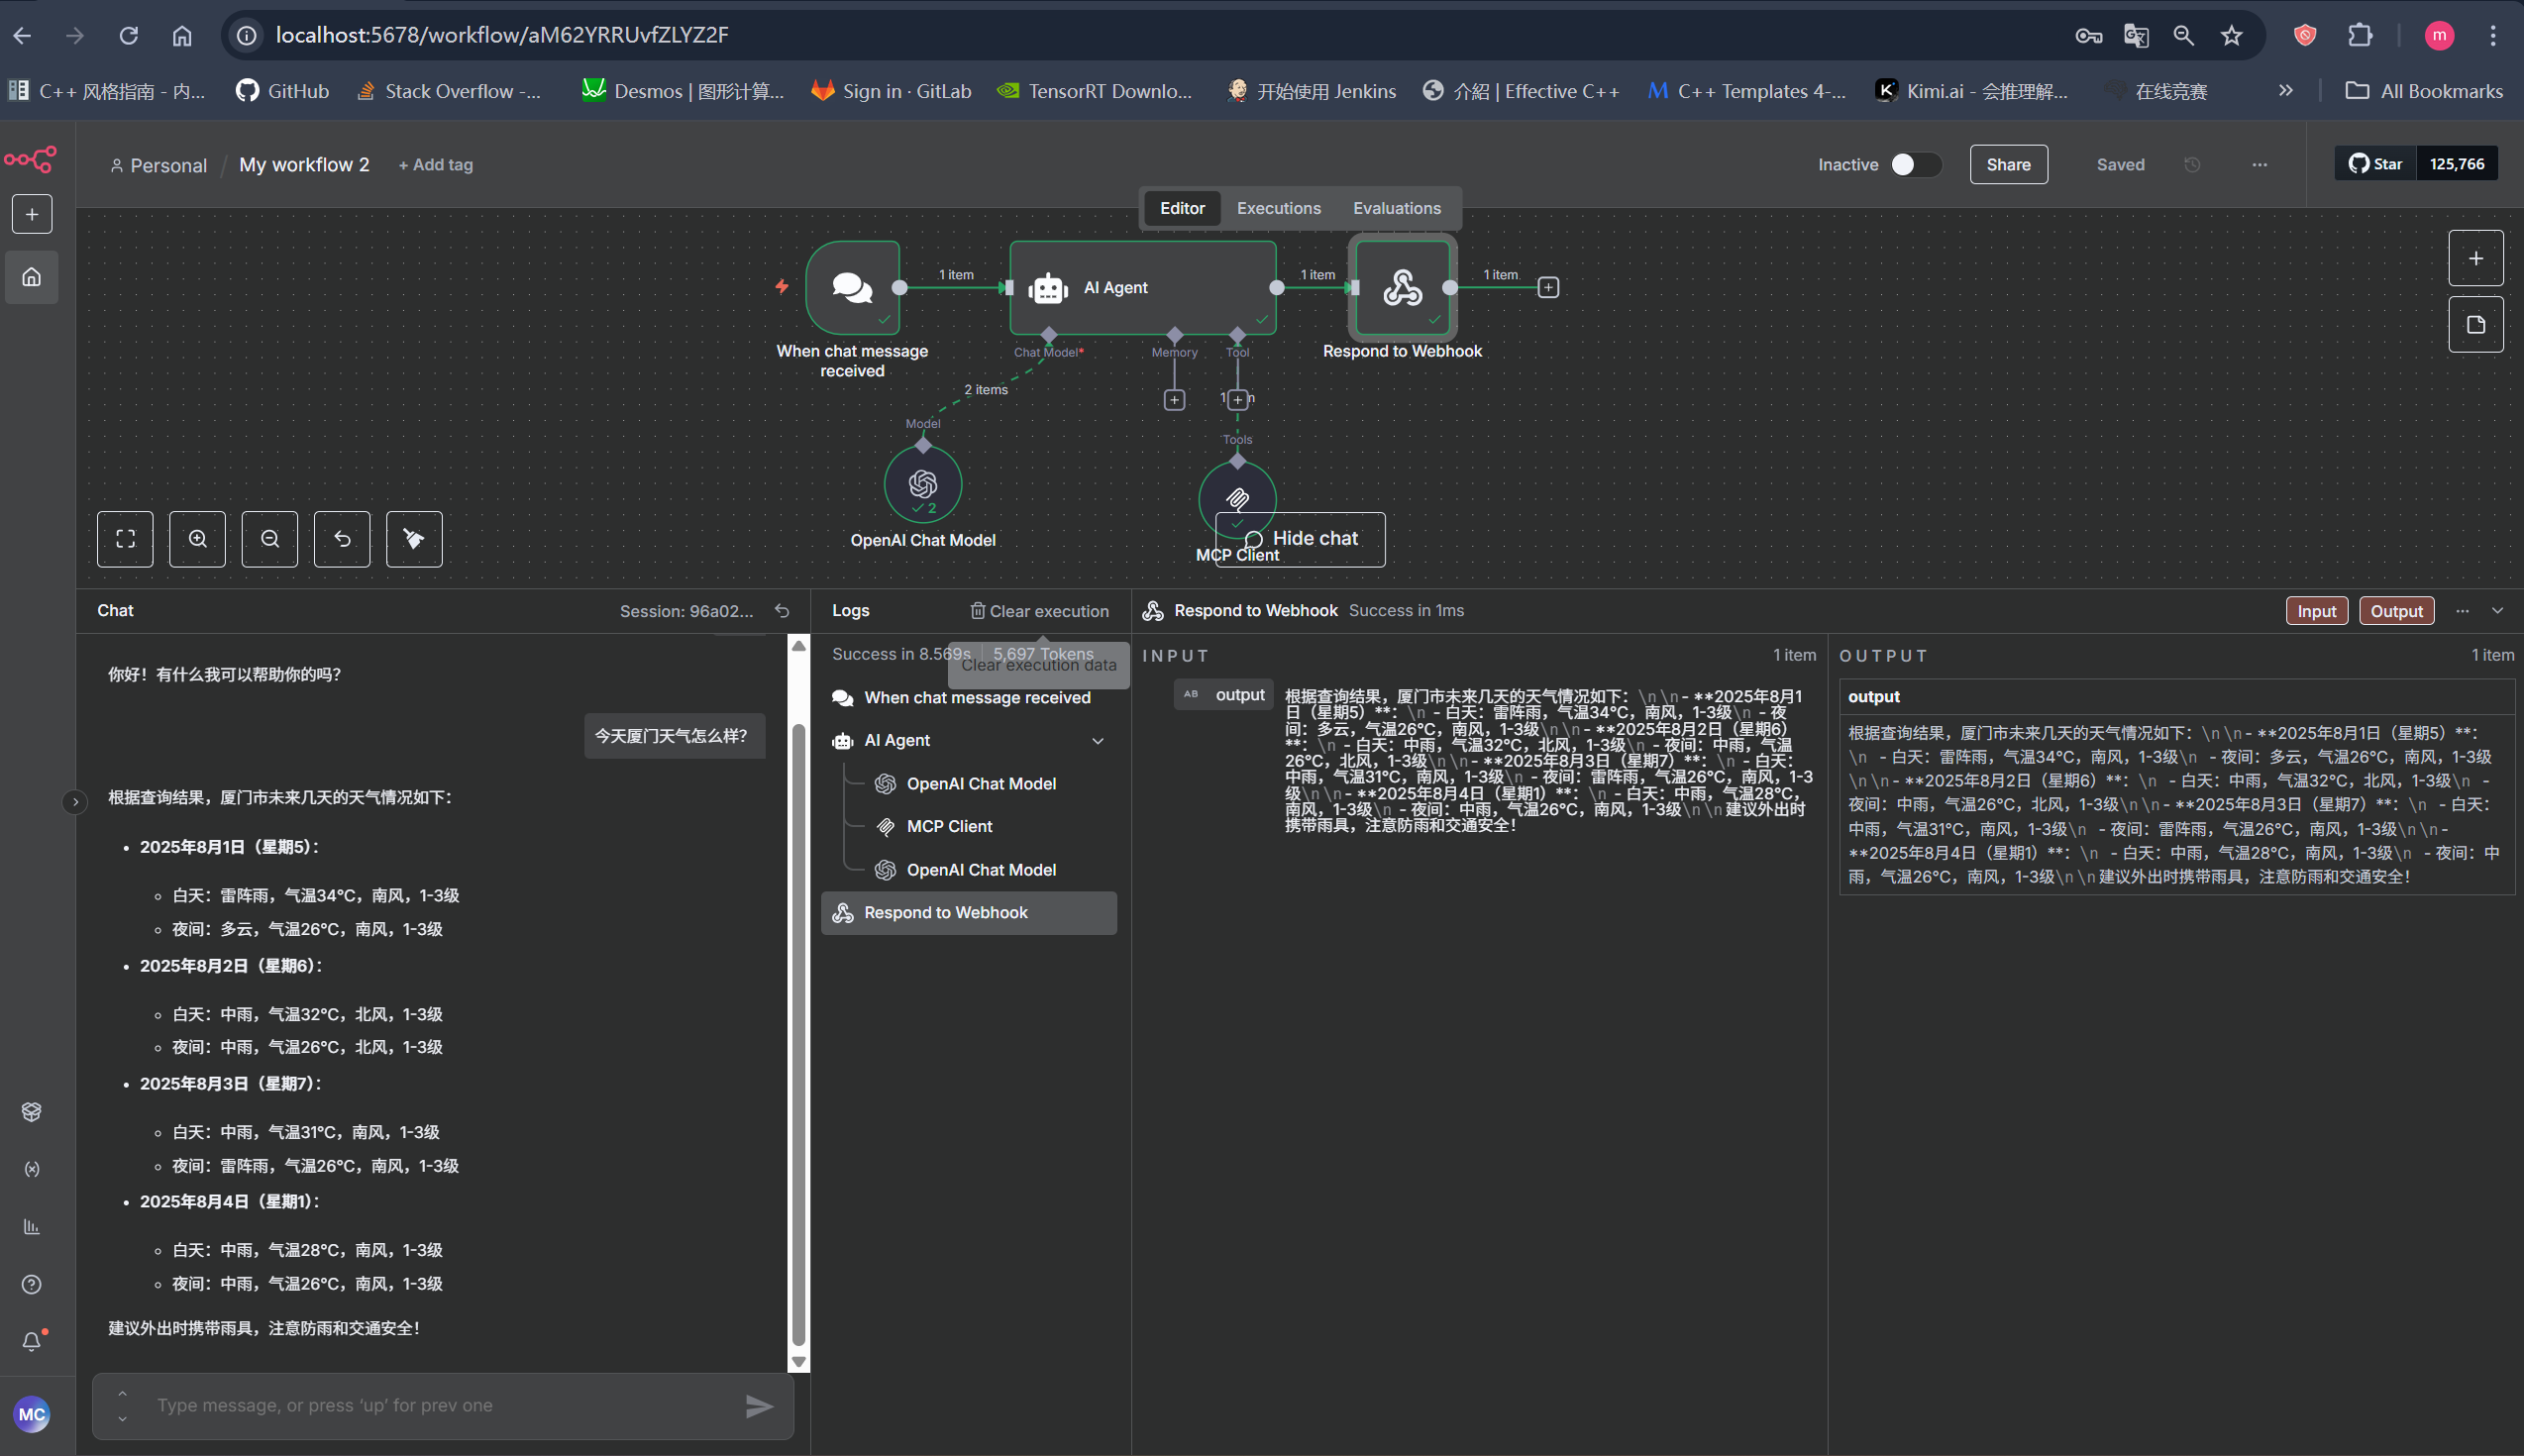Switch to the Editor tab
The image size is (2524, 1456).
[1182, 208]
